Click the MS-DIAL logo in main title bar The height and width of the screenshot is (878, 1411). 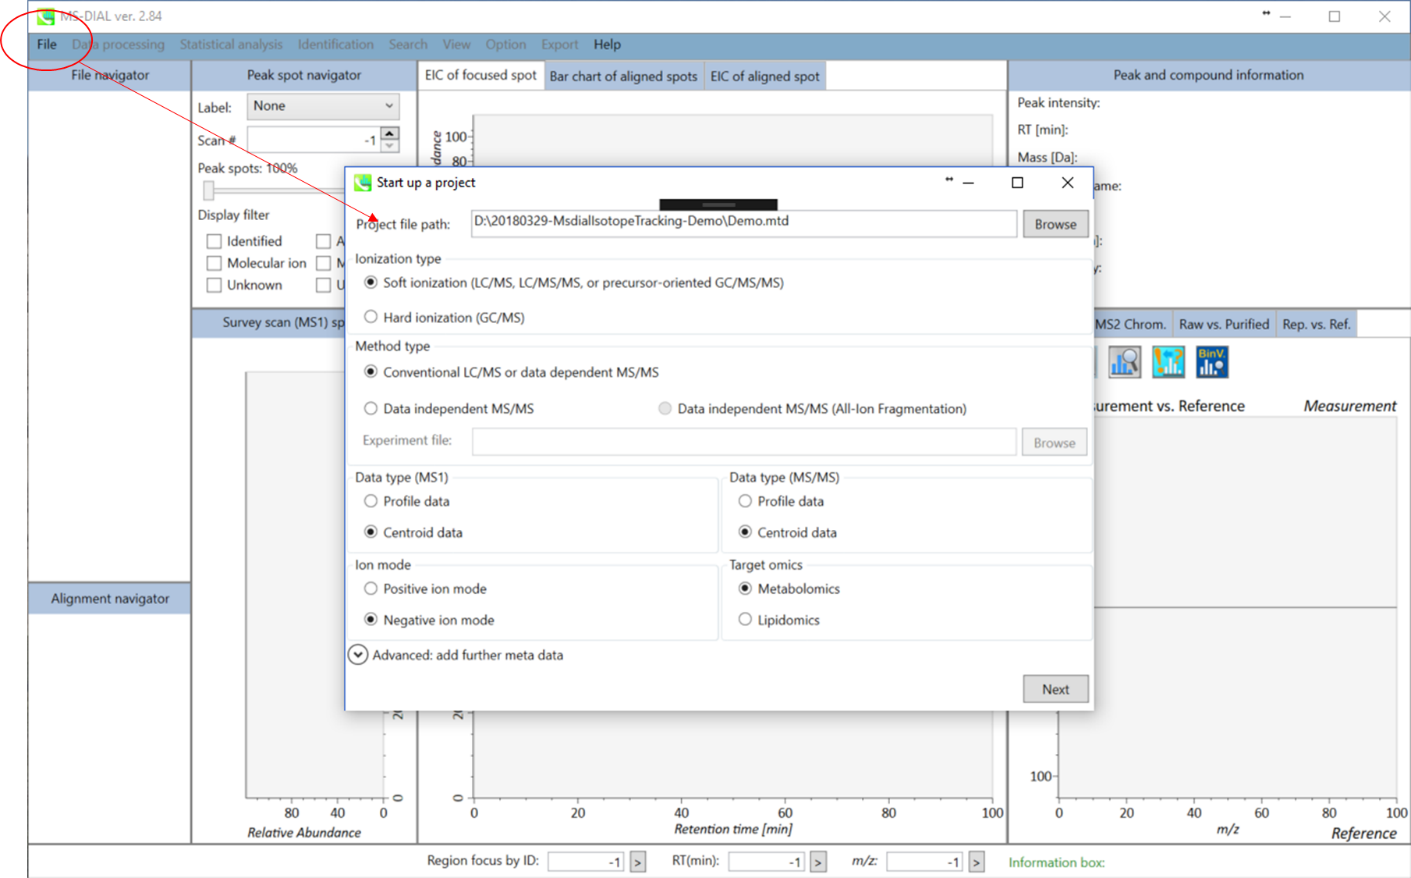pos(45,16)
